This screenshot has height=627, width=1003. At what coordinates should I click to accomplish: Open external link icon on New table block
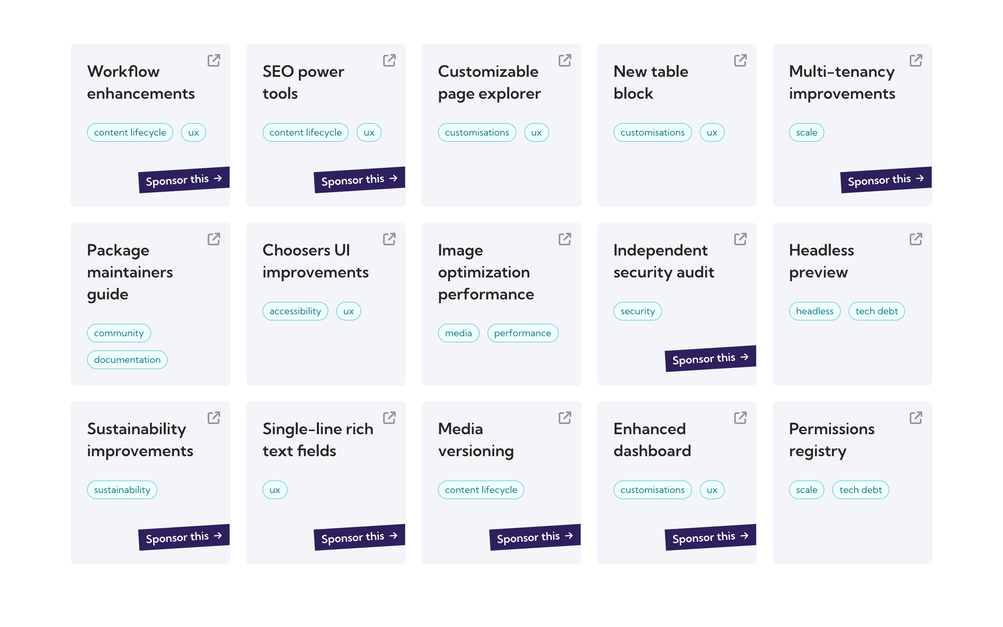[740, 60]
